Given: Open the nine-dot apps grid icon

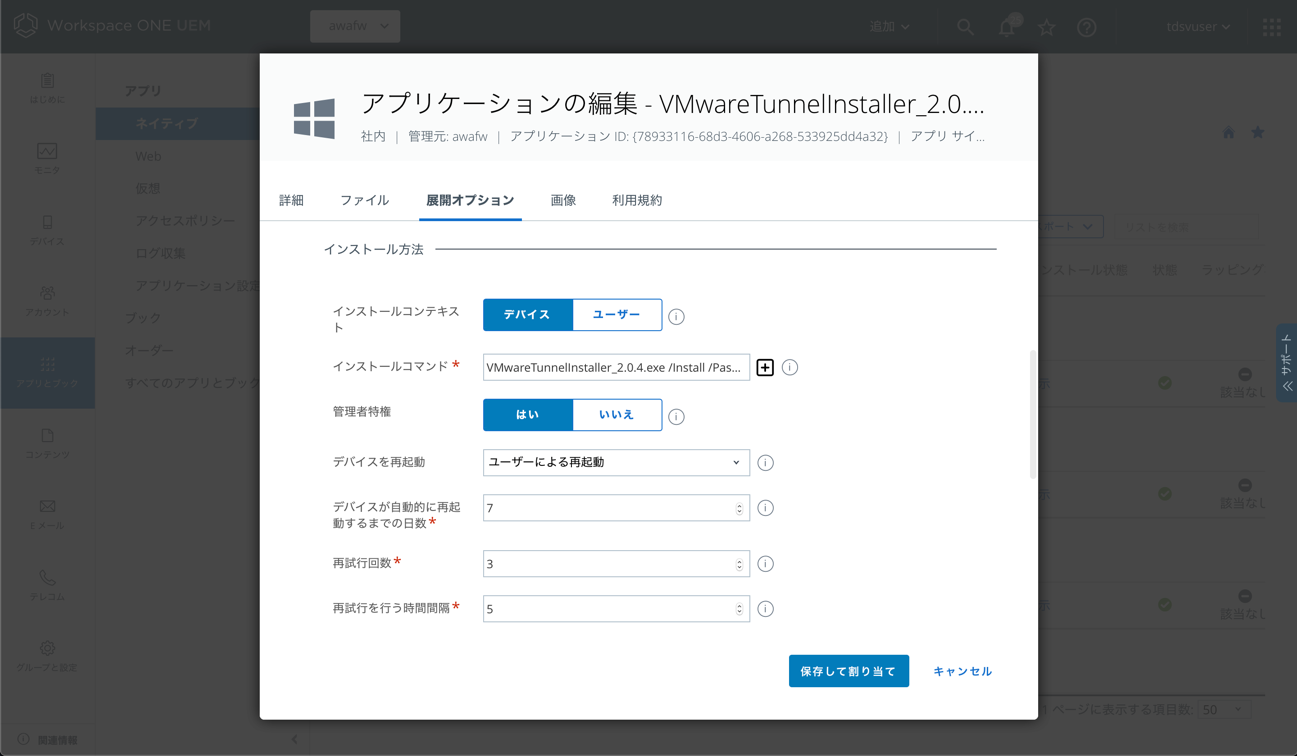Looking at the screenshot, I should [x=1272, y=27].
